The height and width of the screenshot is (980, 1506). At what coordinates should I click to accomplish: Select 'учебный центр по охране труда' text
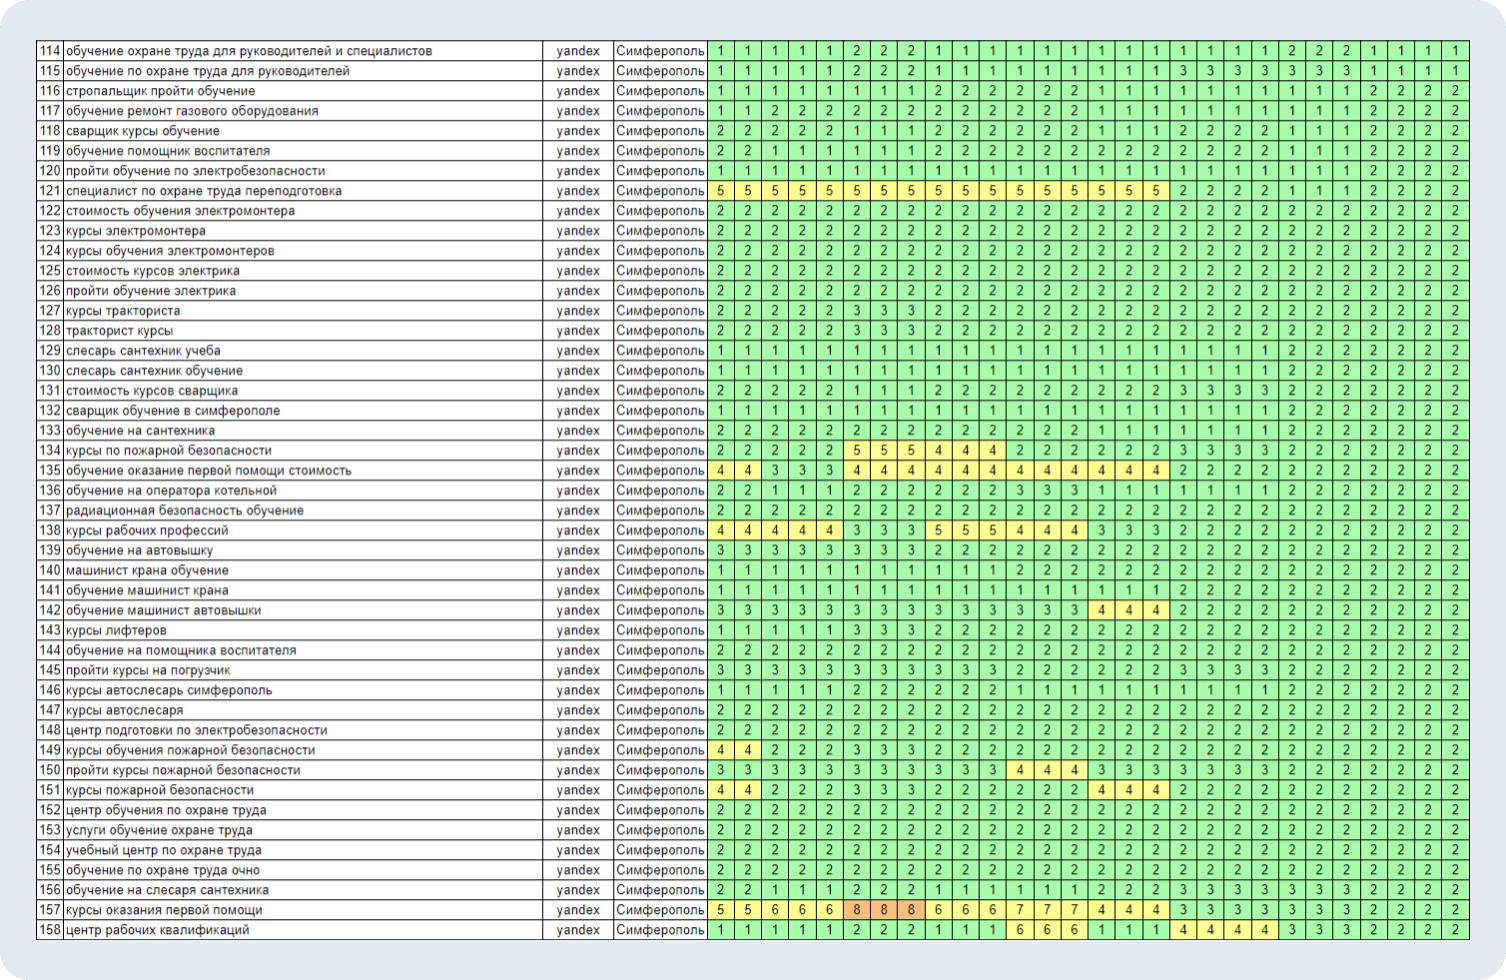point(164,851)
